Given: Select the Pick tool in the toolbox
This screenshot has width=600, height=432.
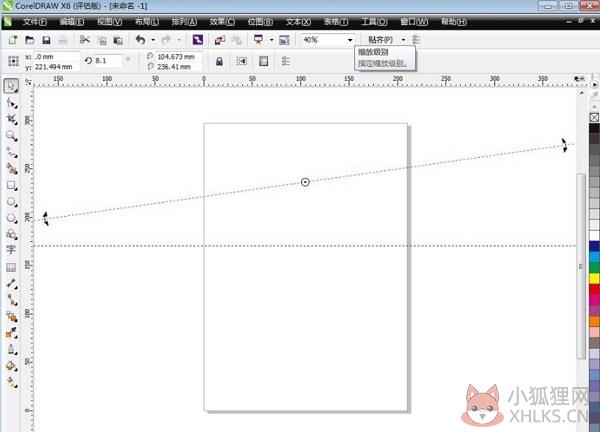Looking at the screenshot, I should tap(11, 86).
